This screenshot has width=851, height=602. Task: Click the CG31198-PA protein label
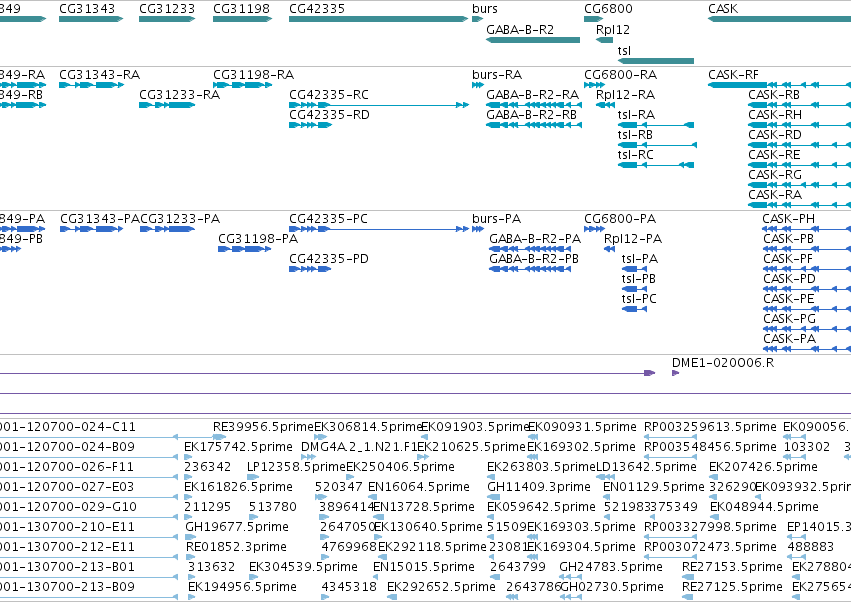point(258,239)
